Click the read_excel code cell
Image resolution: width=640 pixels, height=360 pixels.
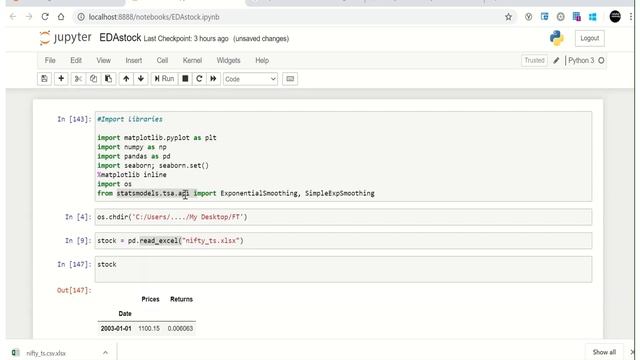click(343, 240)
